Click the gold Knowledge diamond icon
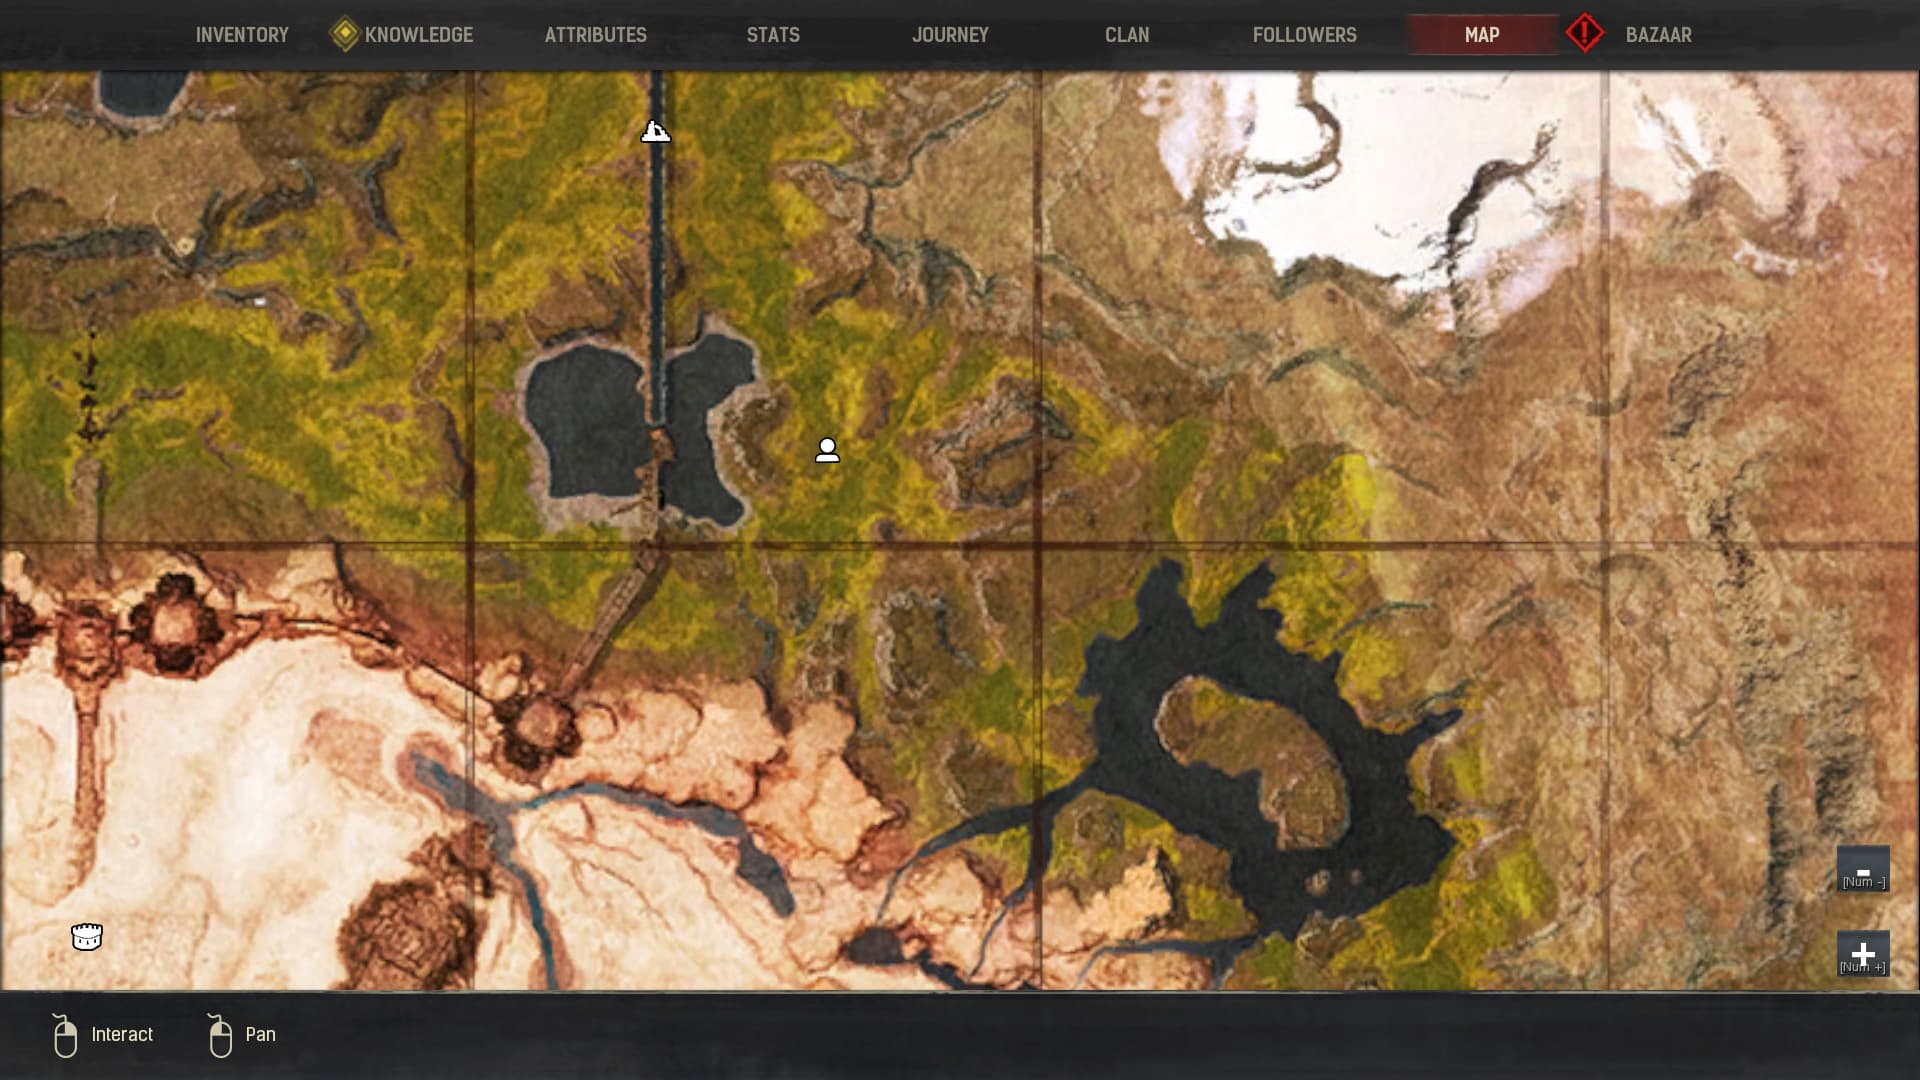1920x1080 pixels. click(344, 34)
